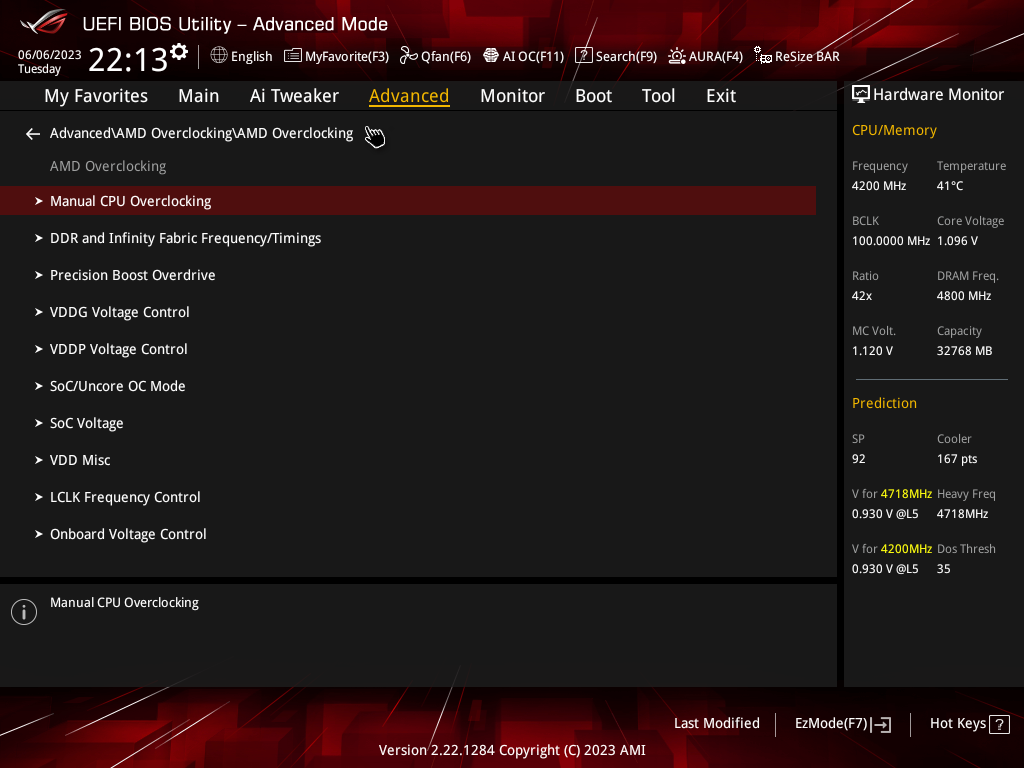Viewport: 1024px width, 768px height.
Task: Expand VDDP Voltage Control arrow
Action: coord(39,349)
